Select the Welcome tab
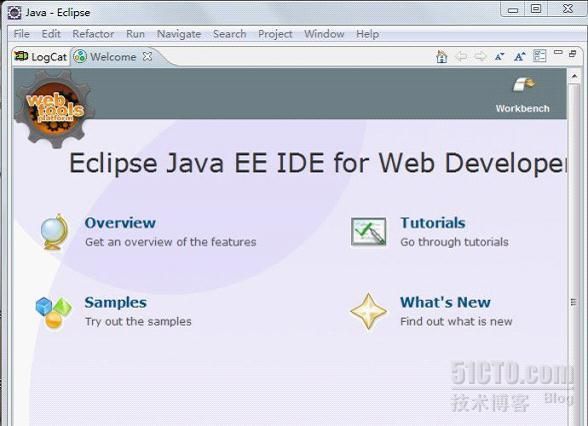This screenshot has height=426, width=588. pyautogui.click(x=113, y=57)
